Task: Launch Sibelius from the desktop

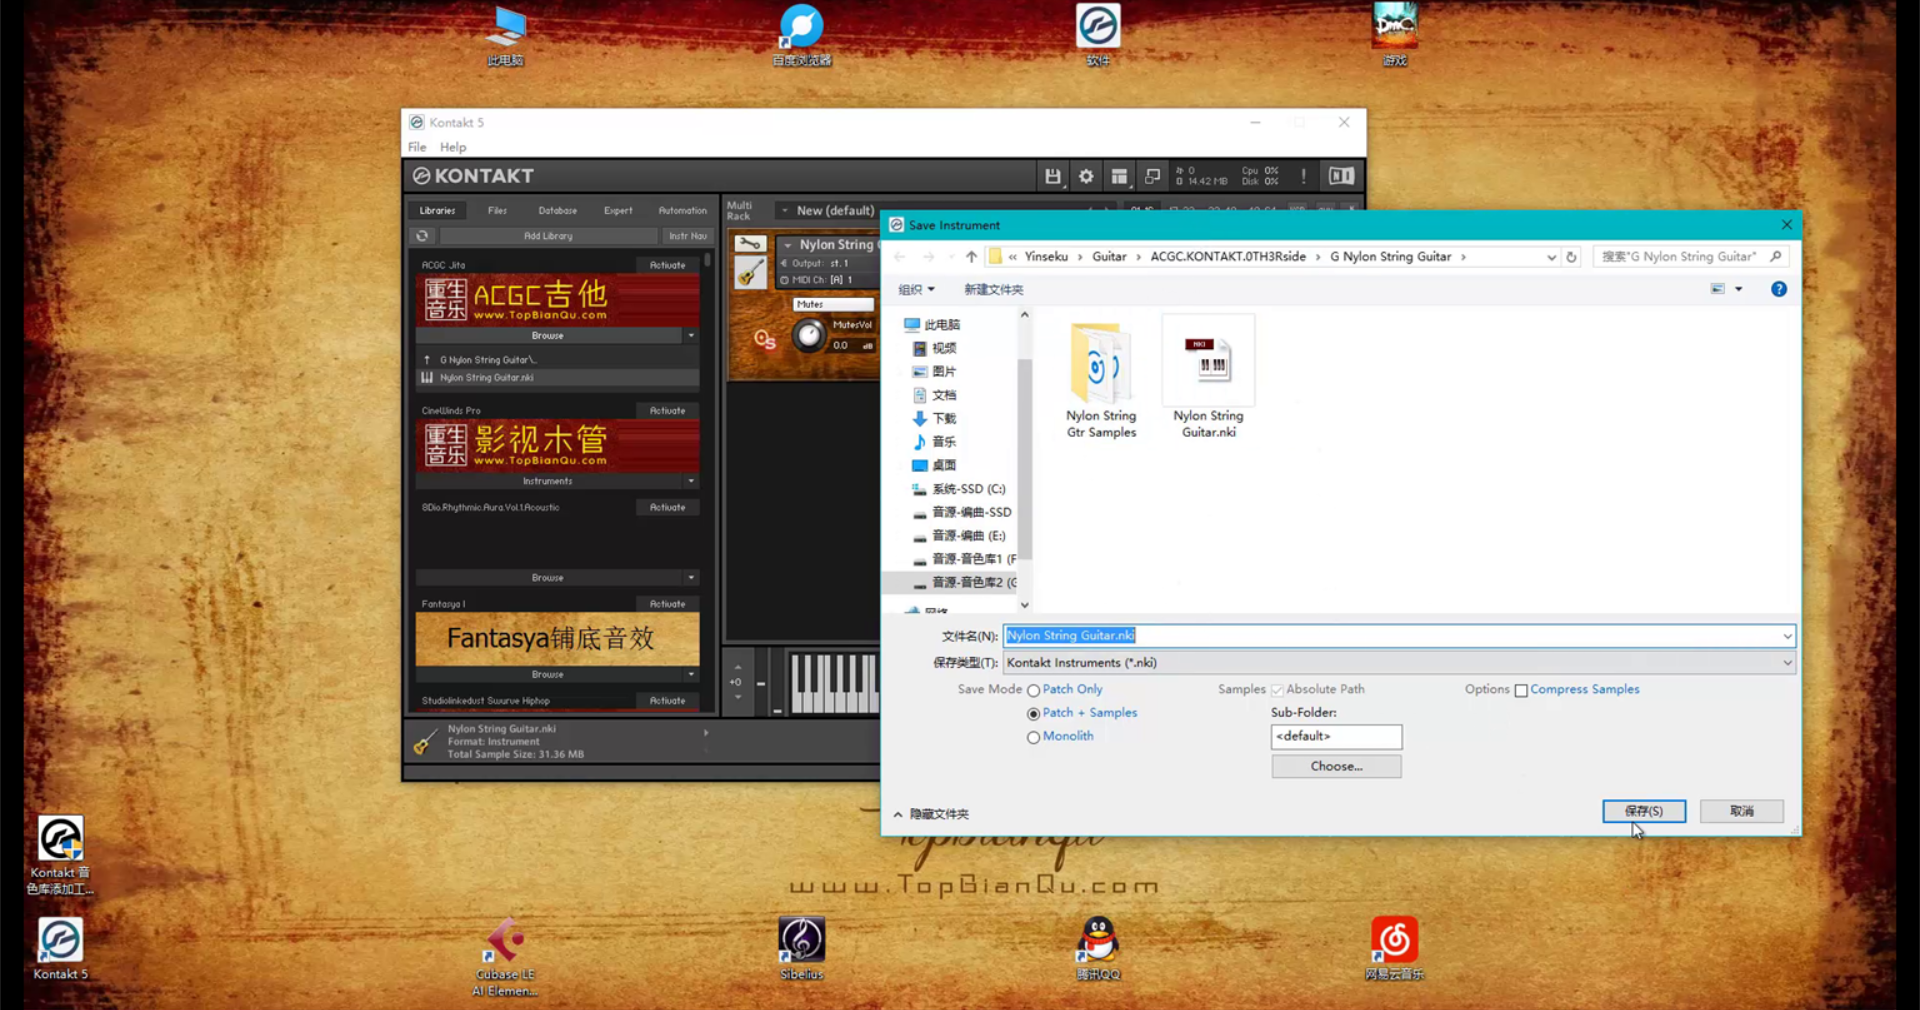Action: tap(801, 949)
